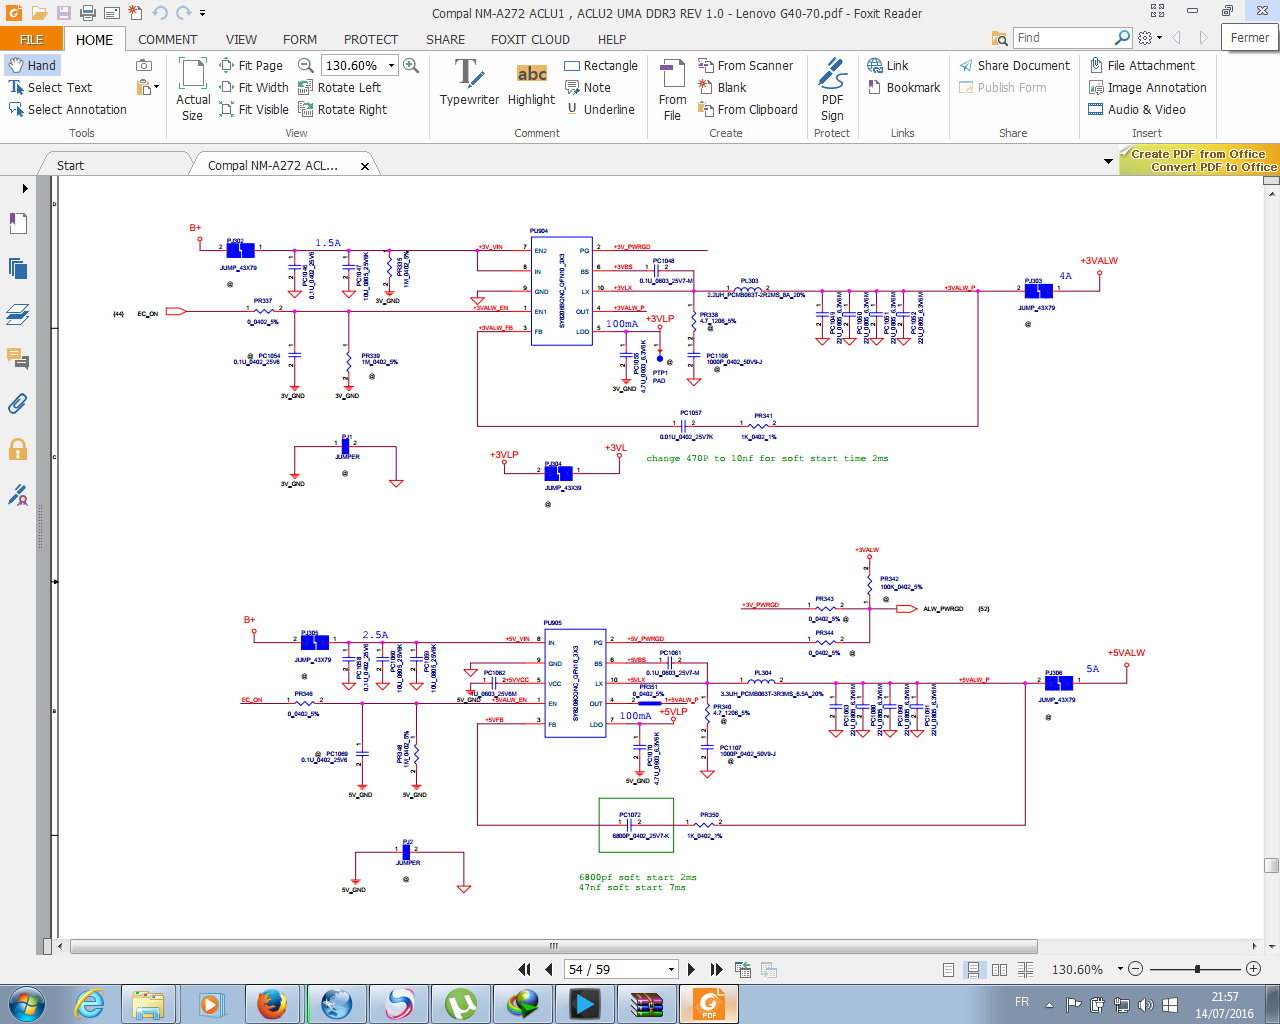Open the attachments panel in the sidebar

point(17,404)
